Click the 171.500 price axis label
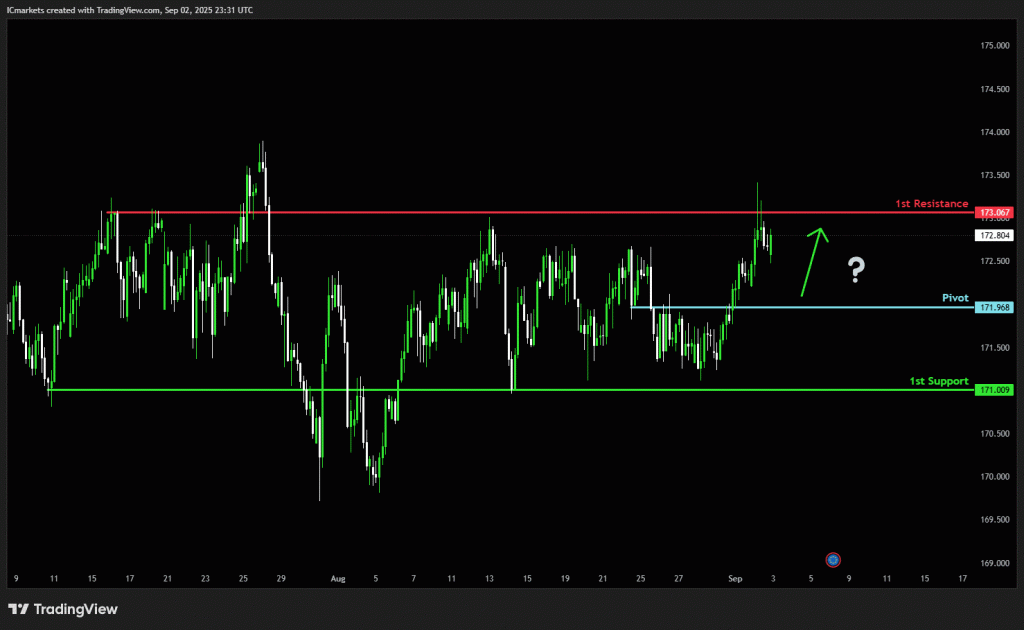 (995, 348)
